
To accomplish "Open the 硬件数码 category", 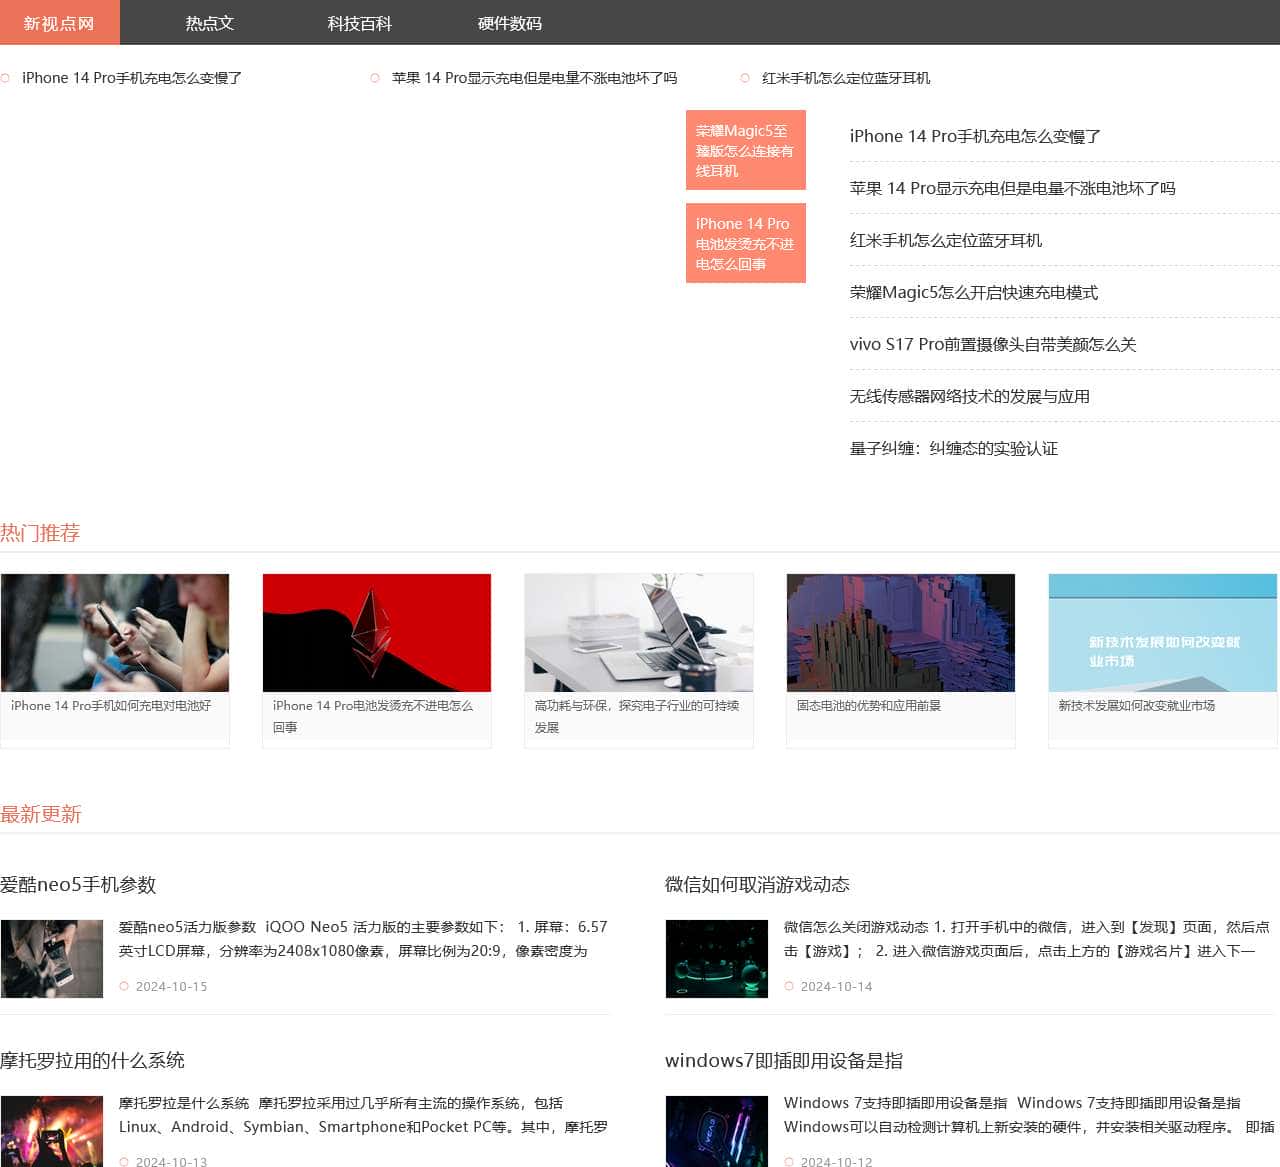I will 510,23.
